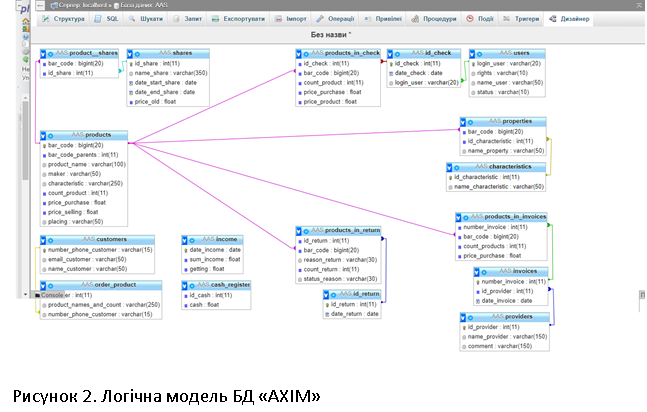Open the SQL tab
Image resolution: width=647 pixels, height=412 pixels.
[107, 19]
